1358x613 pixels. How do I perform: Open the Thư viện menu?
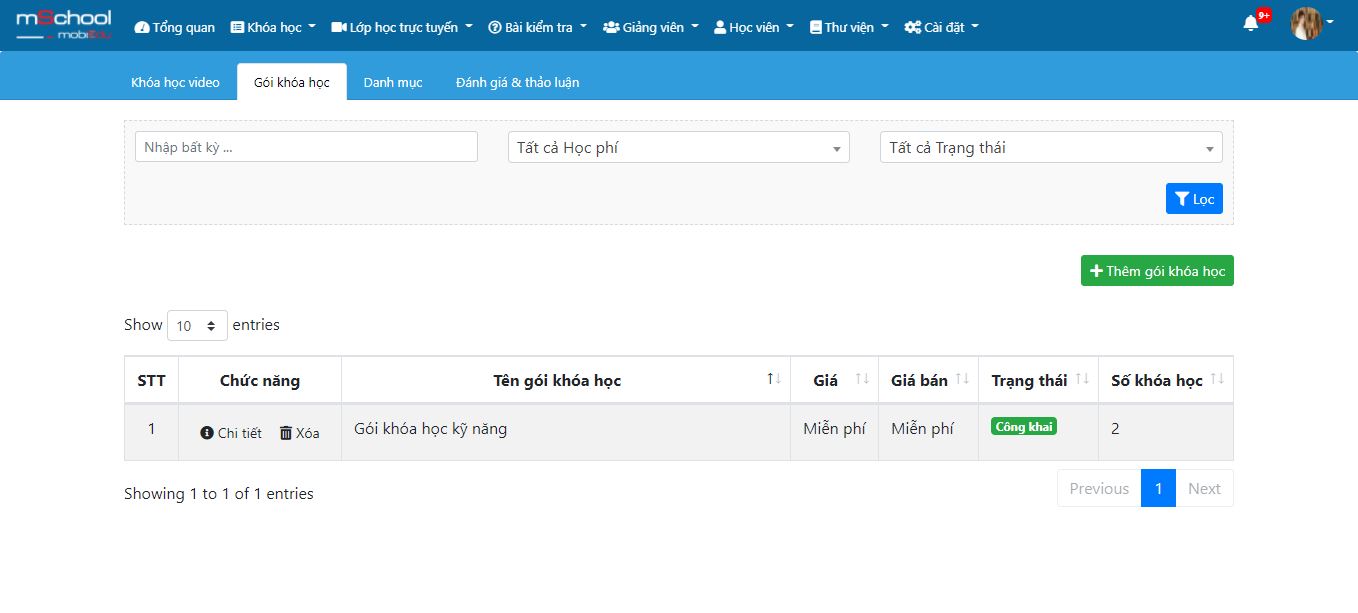point(849,27)
